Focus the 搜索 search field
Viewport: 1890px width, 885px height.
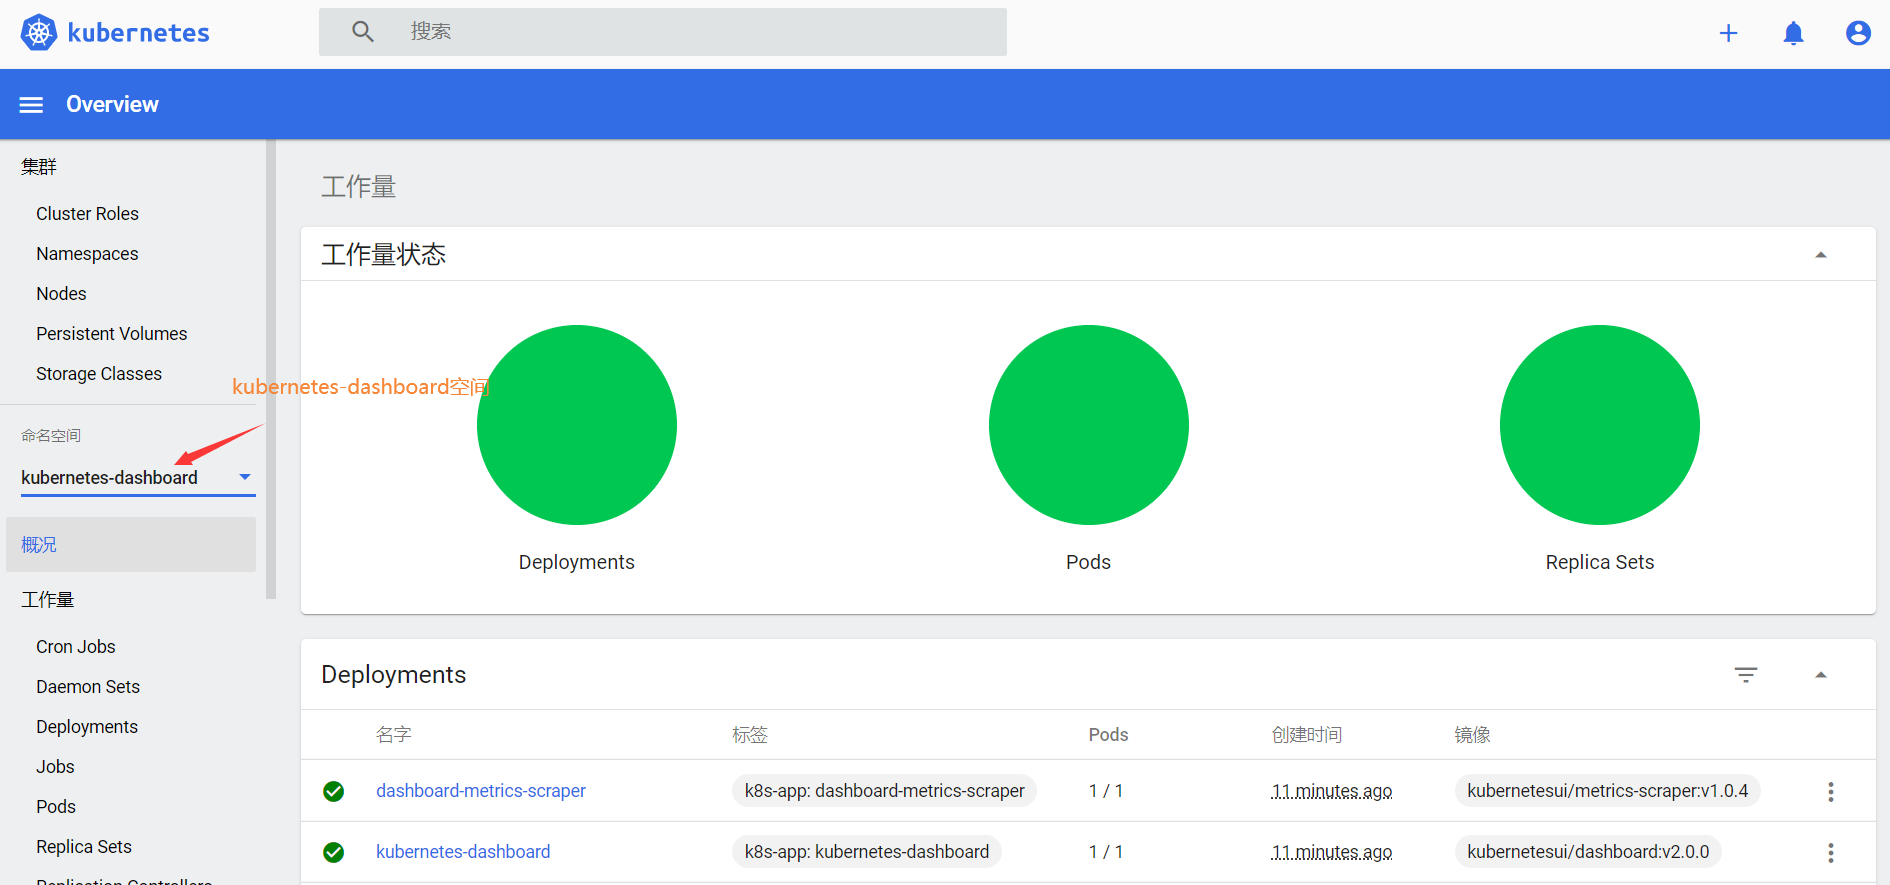click(x=662, y=32)
